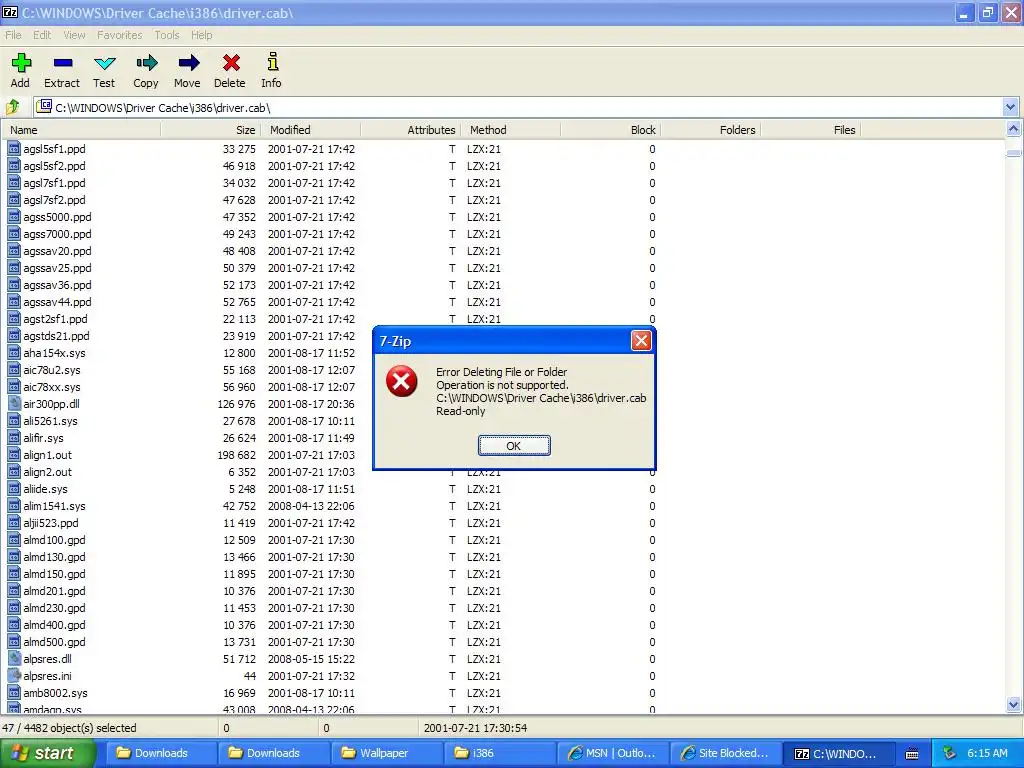The width and height of the screenshot is (1024, 768).
Task: Switch to Wallpaper taskbar window
Action: coord(387,753)
